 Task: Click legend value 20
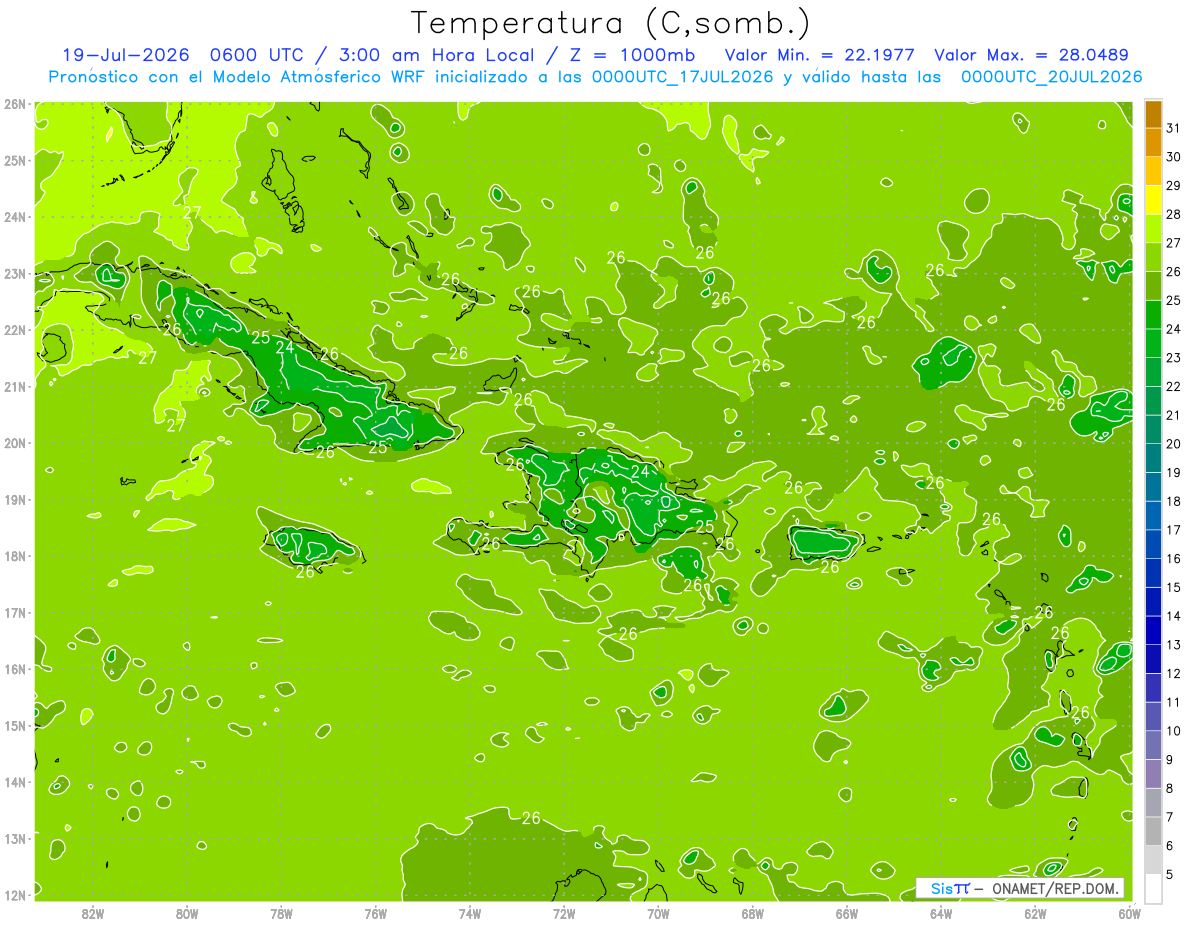[x=1173, y=444]
